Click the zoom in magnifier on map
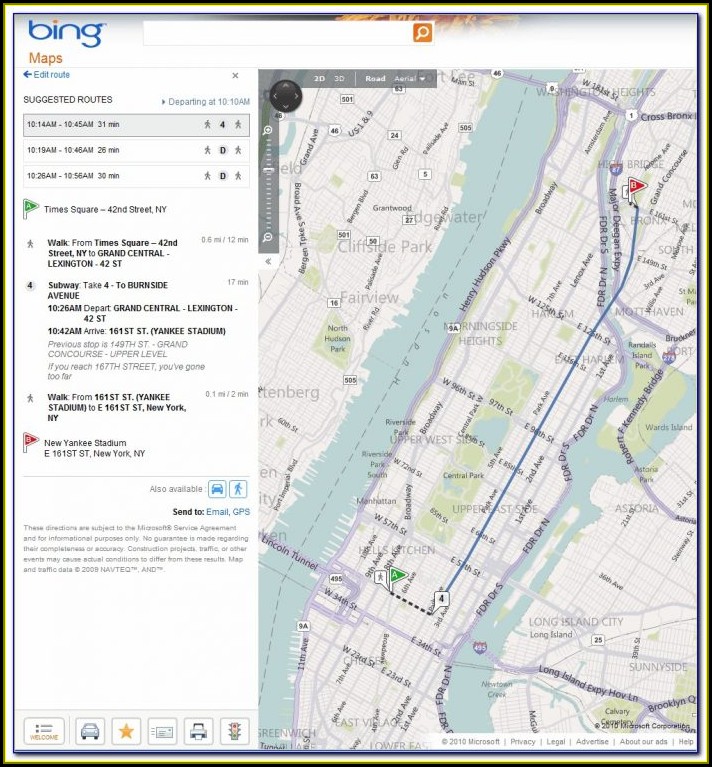The width and height of the screenshot is (712, 767). 268,131
